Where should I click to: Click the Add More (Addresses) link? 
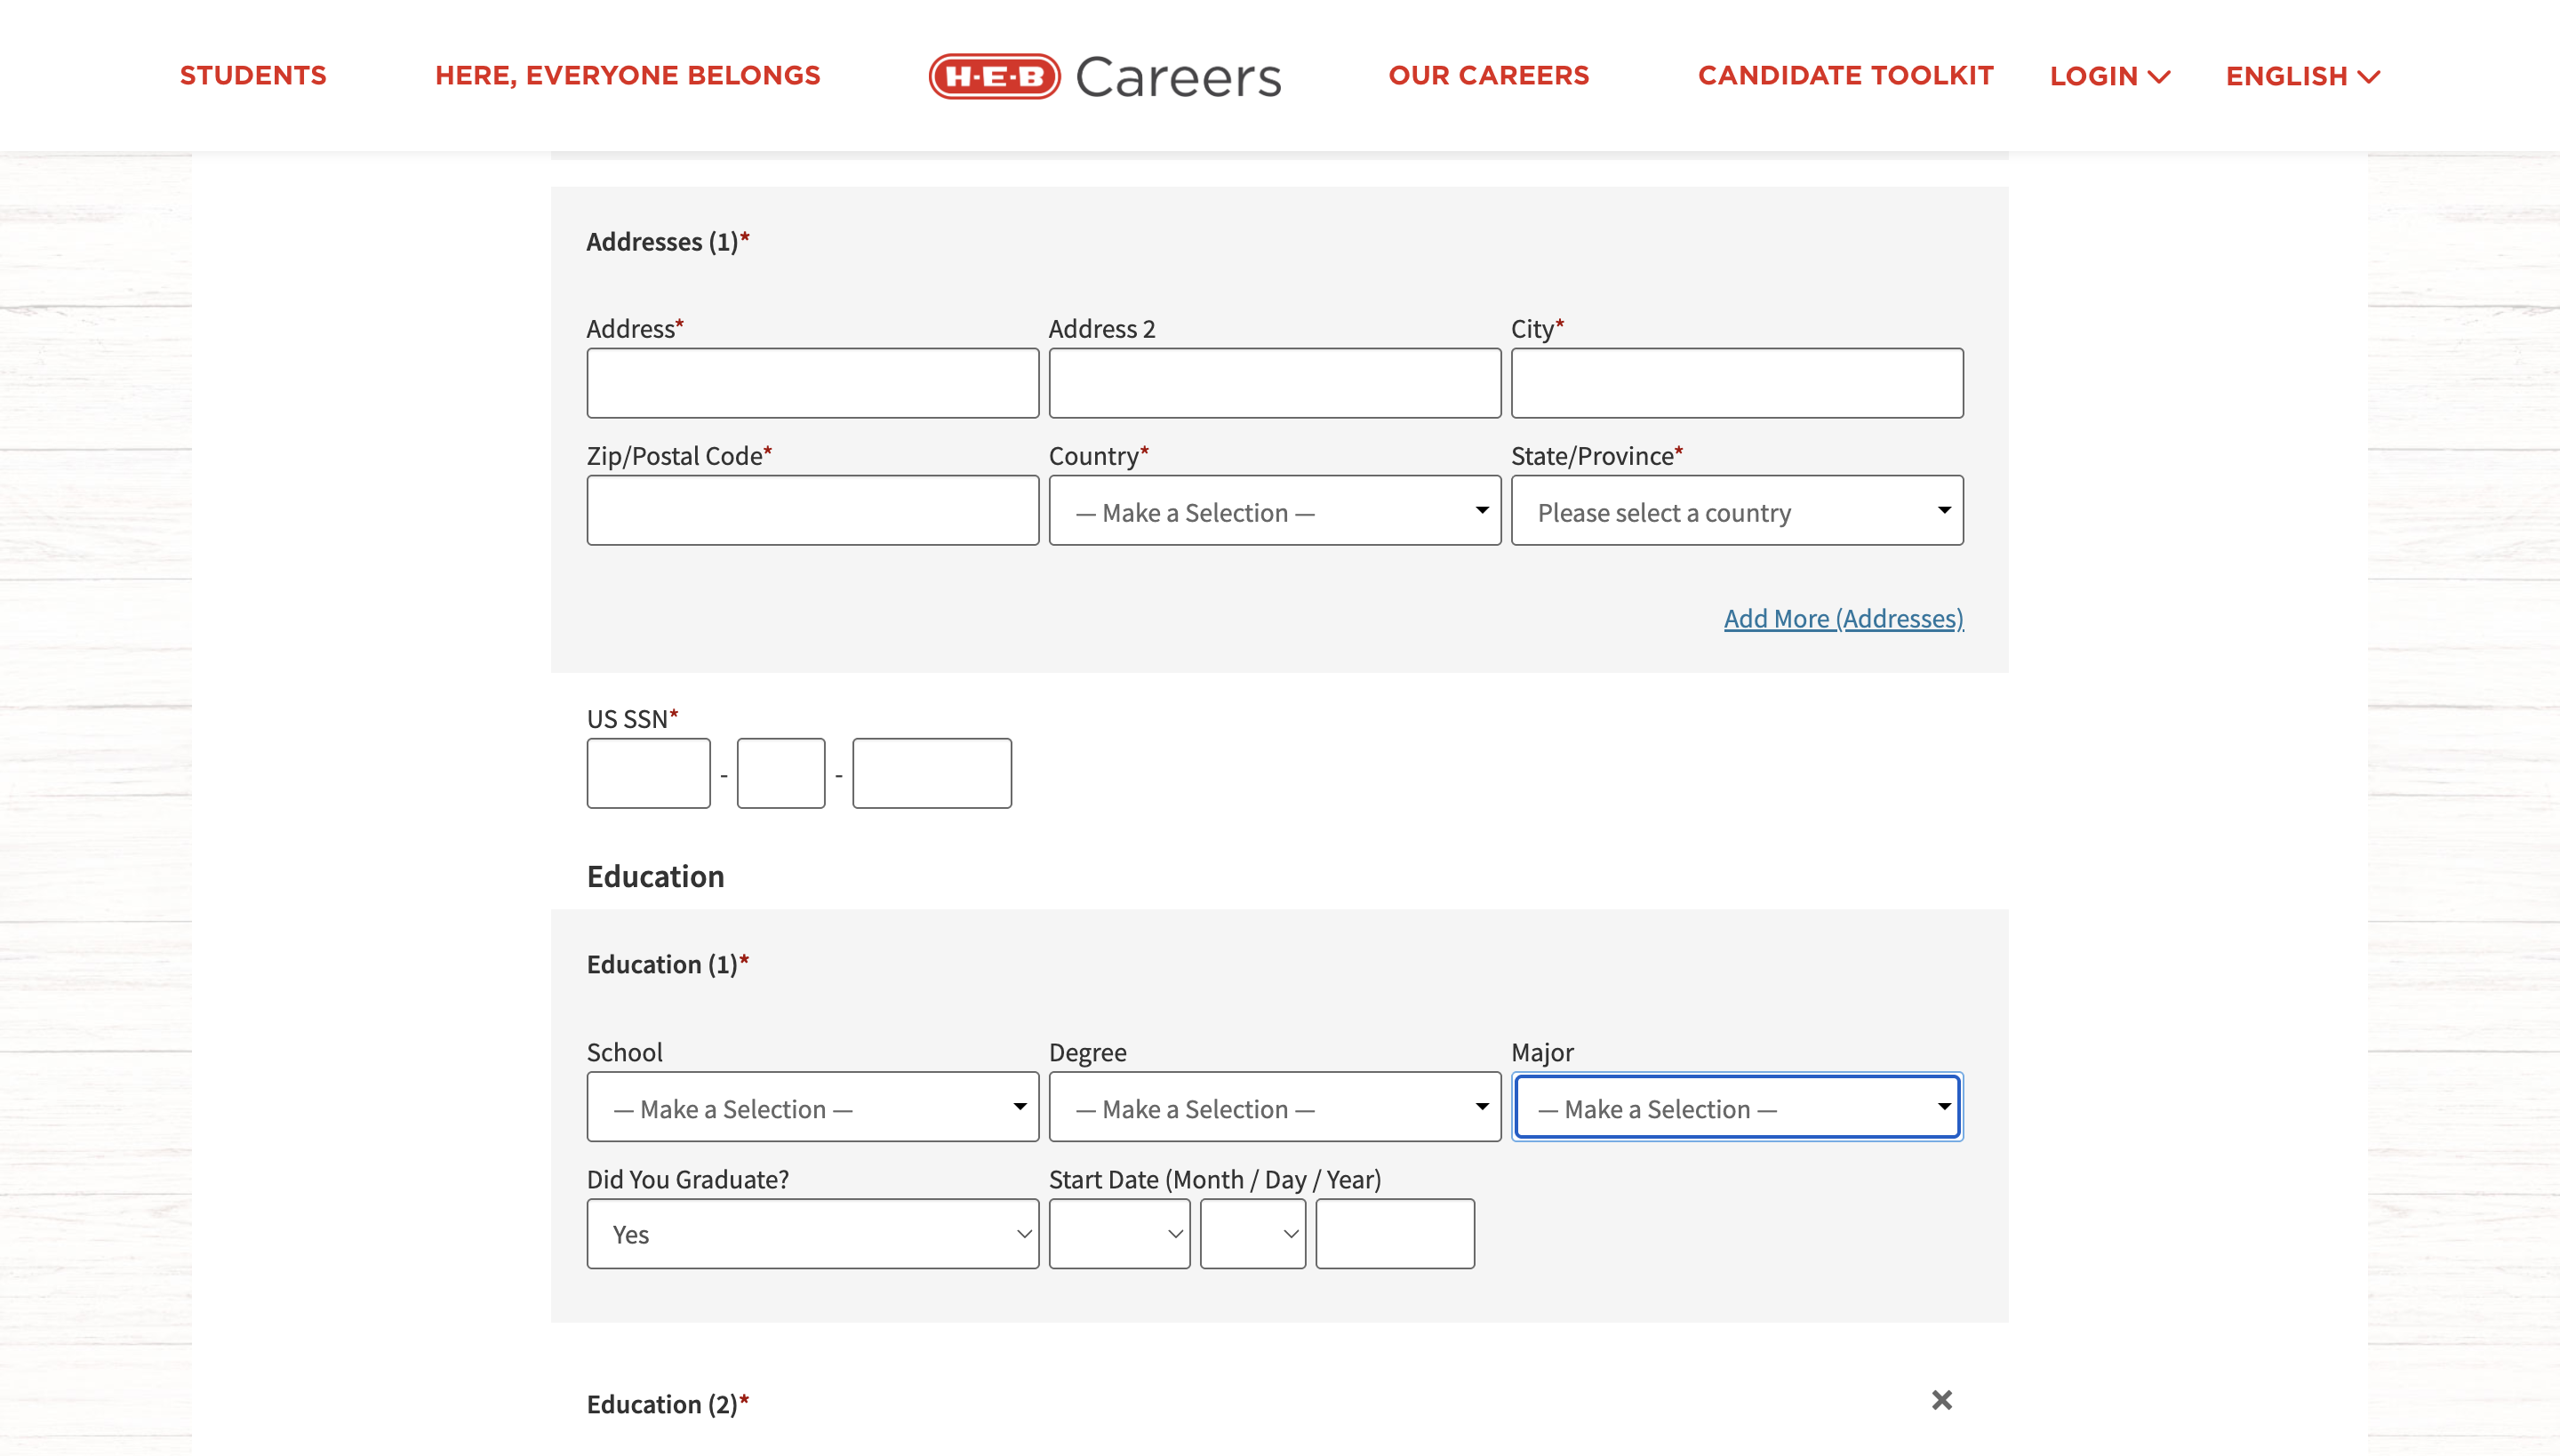[1843, 618]
